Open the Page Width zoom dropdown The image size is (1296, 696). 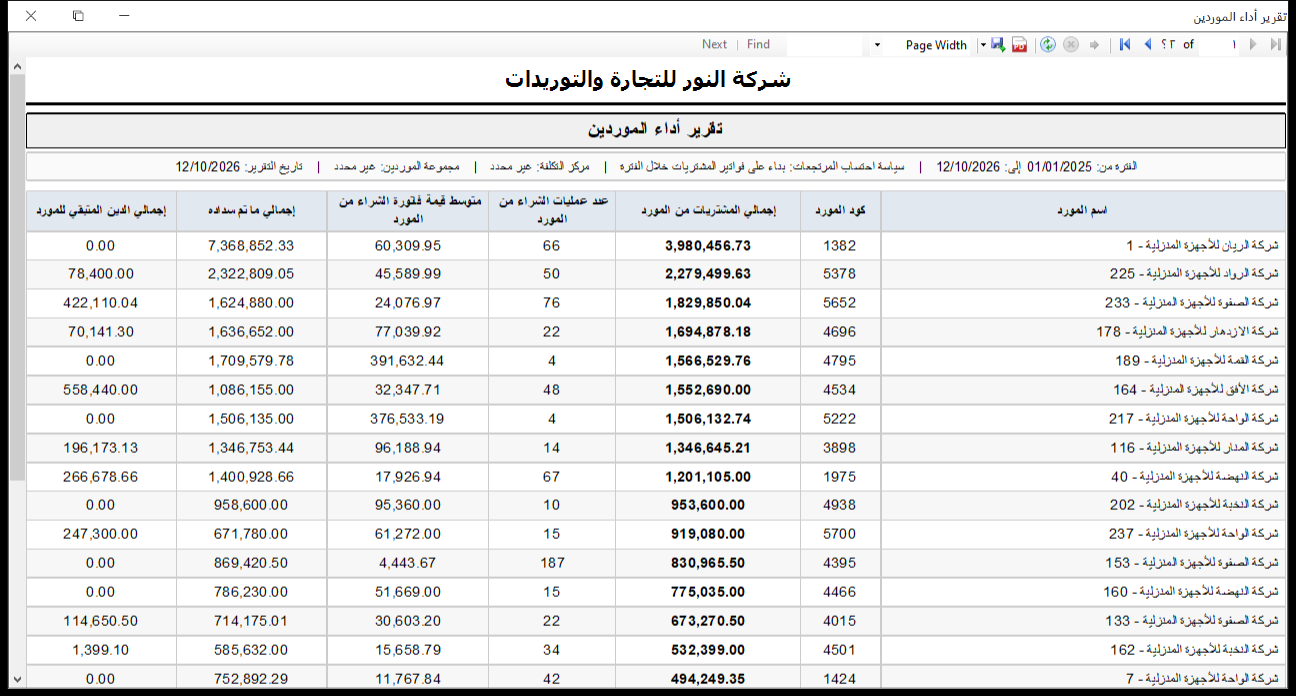878,45
